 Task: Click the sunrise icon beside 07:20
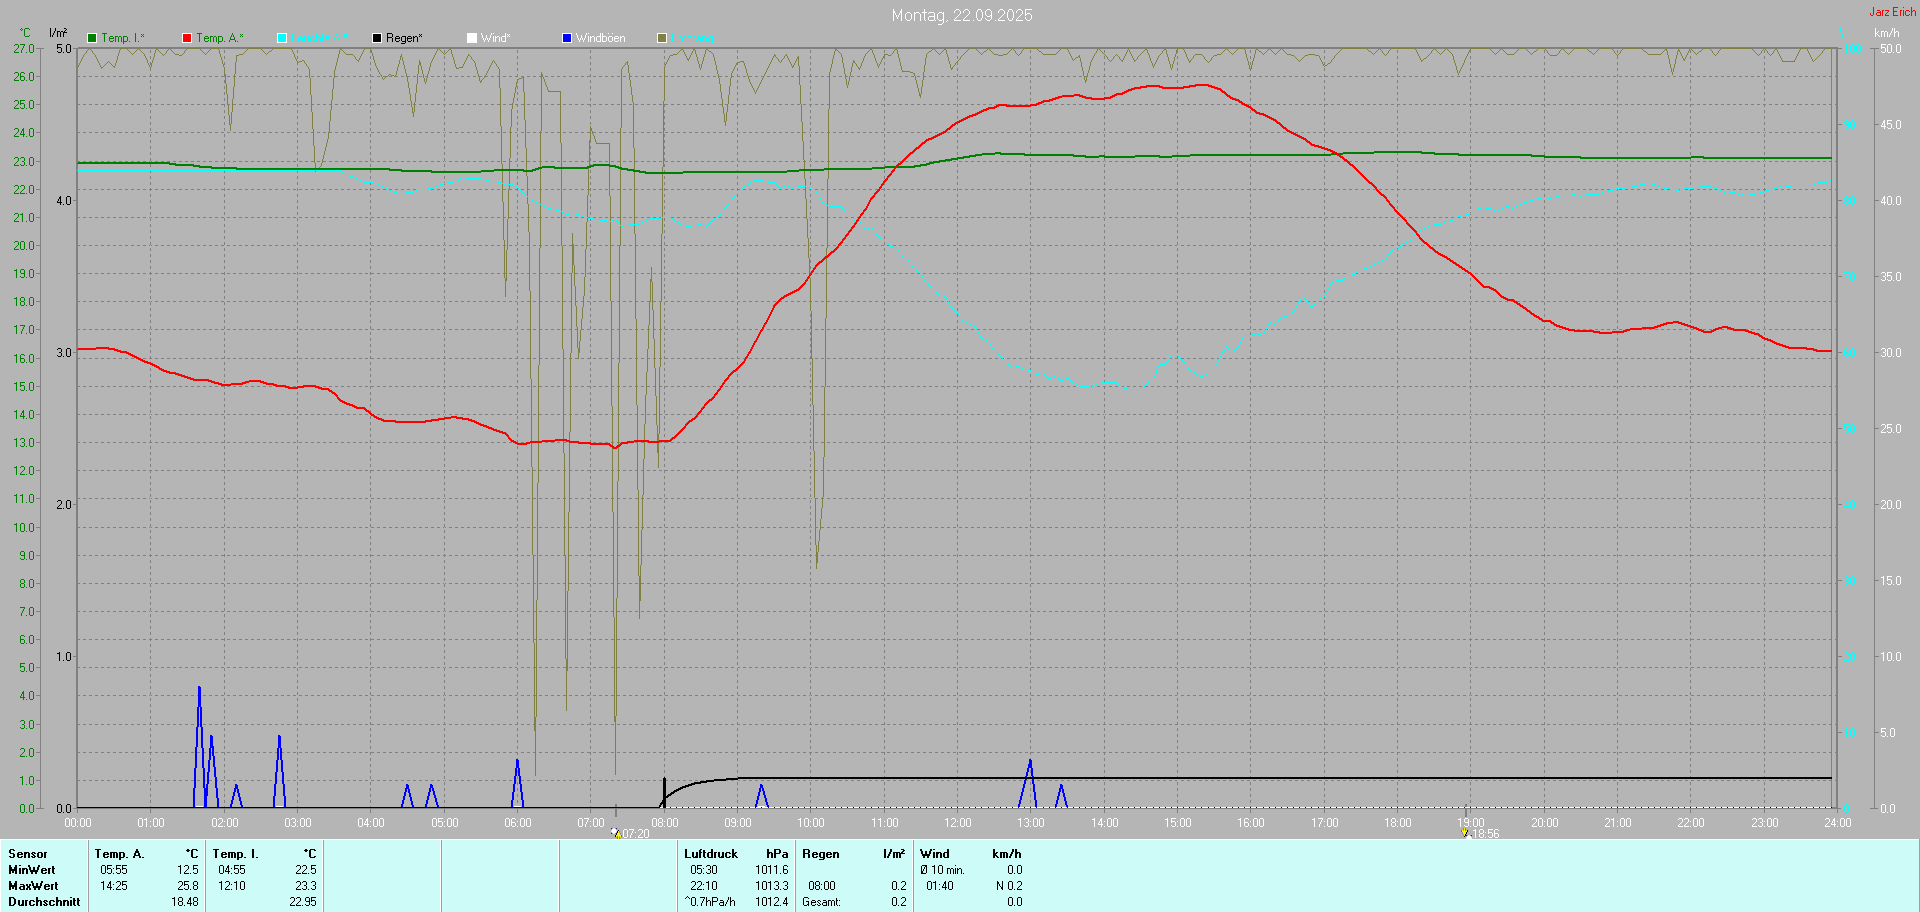point(616,832)
